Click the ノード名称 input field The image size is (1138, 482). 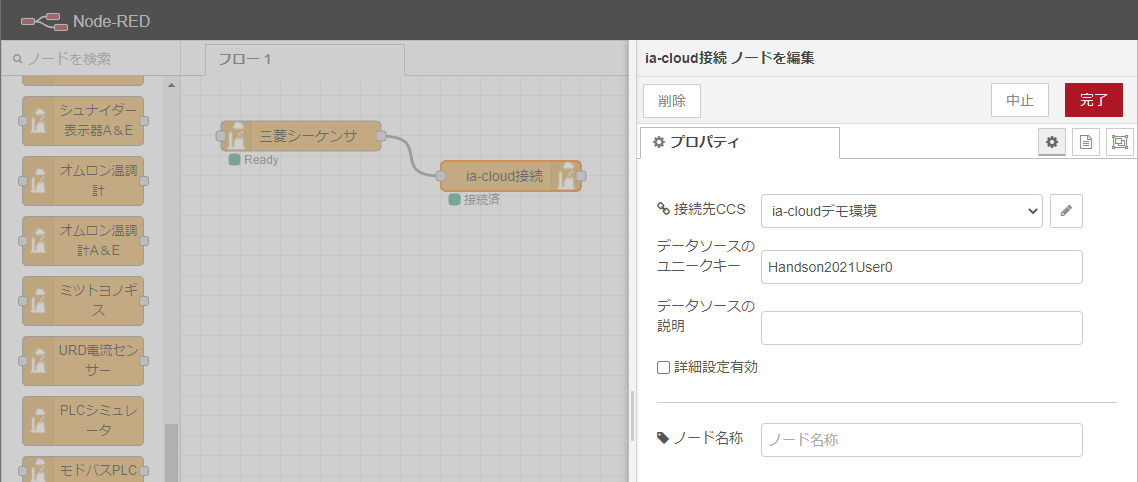click(x=922, y=440)
